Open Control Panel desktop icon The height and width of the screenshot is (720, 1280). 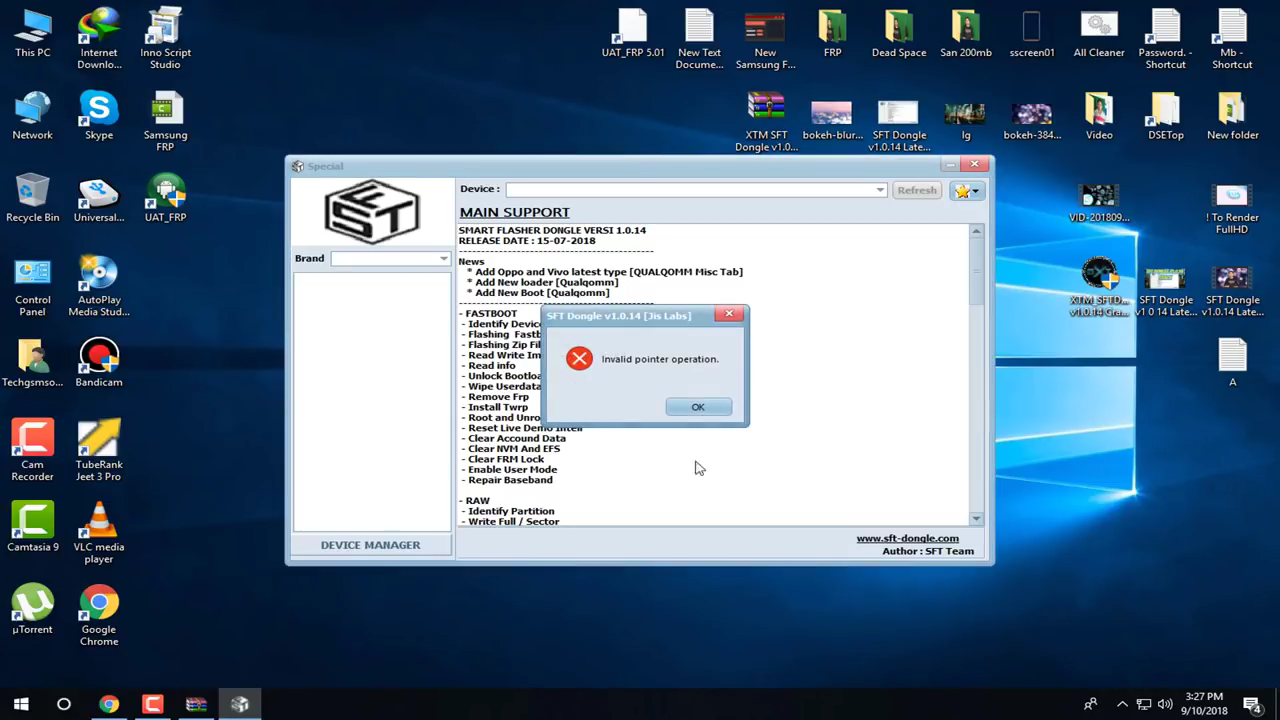[x=33, y=287]
